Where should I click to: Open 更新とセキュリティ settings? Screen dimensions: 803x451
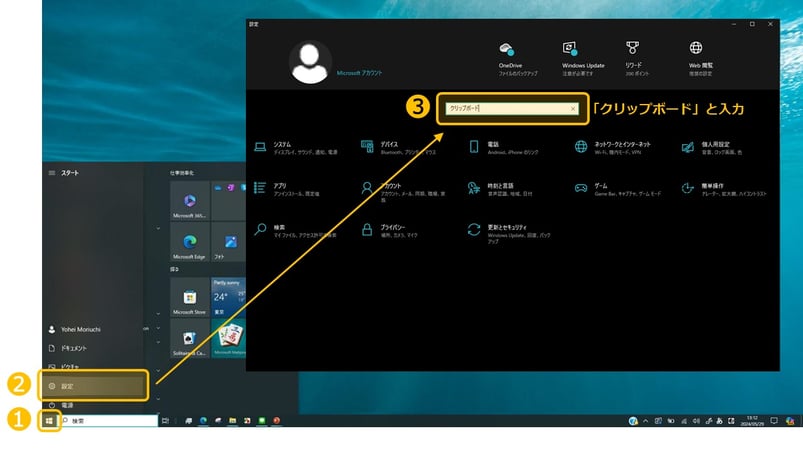click(509, 232)
